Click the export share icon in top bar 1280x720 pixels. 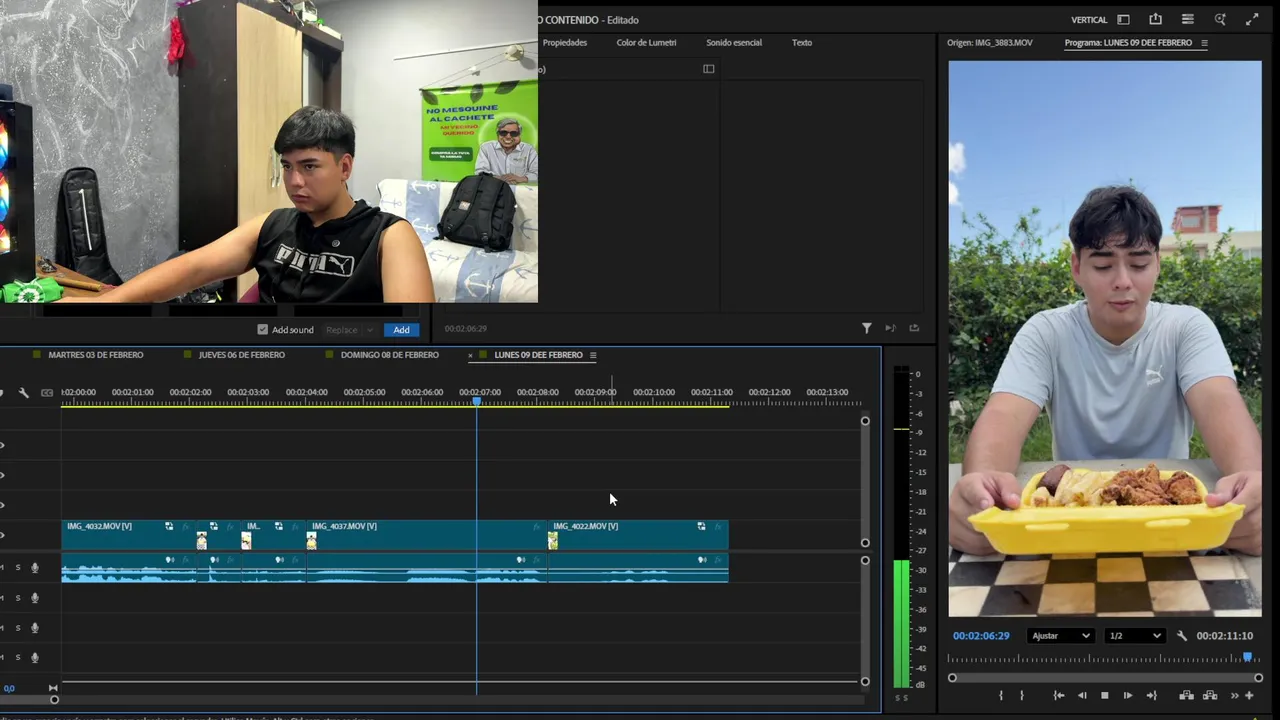(x=1156, y=19)
